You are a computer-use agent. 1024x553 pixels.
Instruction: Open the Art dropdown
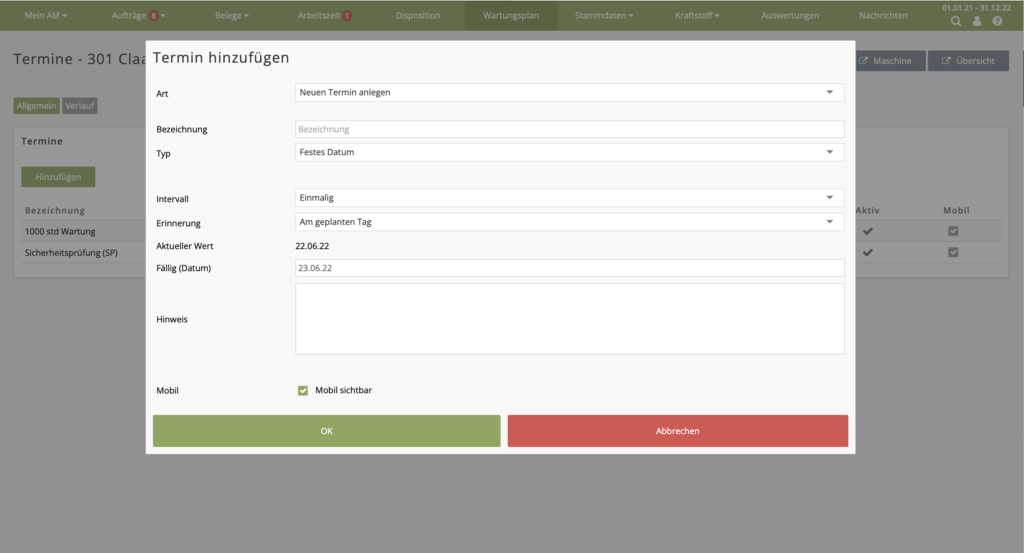pos(569,93)
